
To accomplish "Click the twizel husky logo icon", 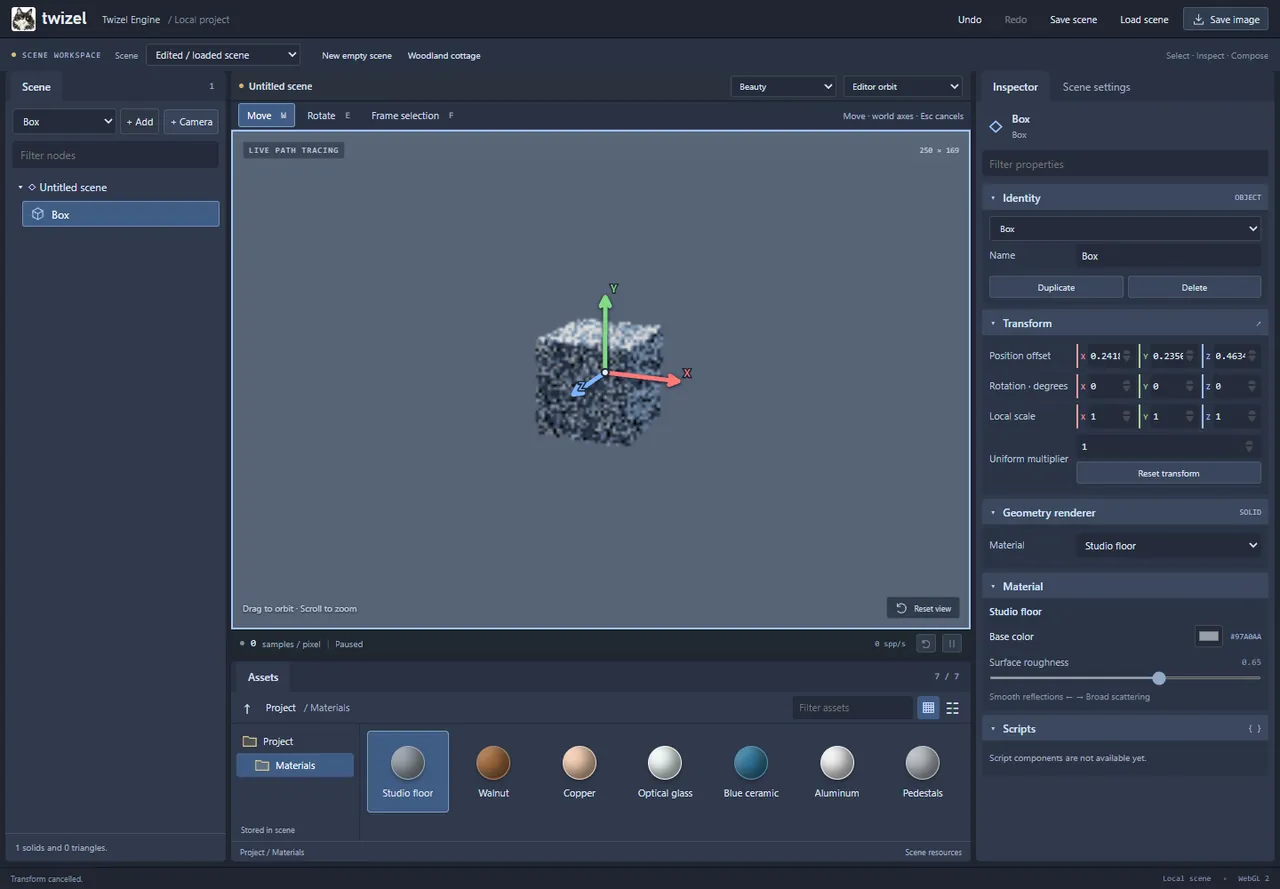I will [23, 19].
